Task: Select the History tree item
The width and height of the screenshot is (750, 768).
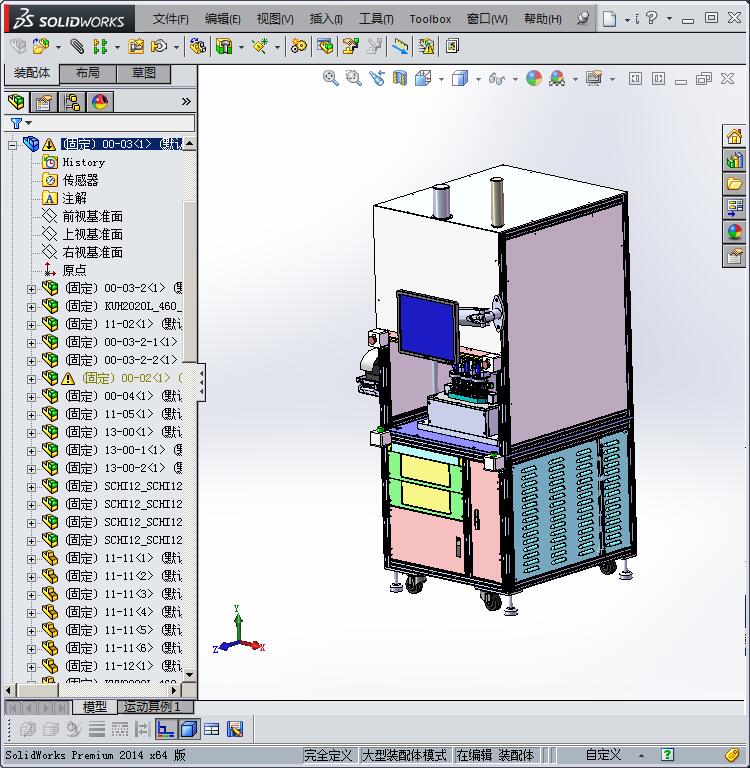Action: tap(83, 162)
